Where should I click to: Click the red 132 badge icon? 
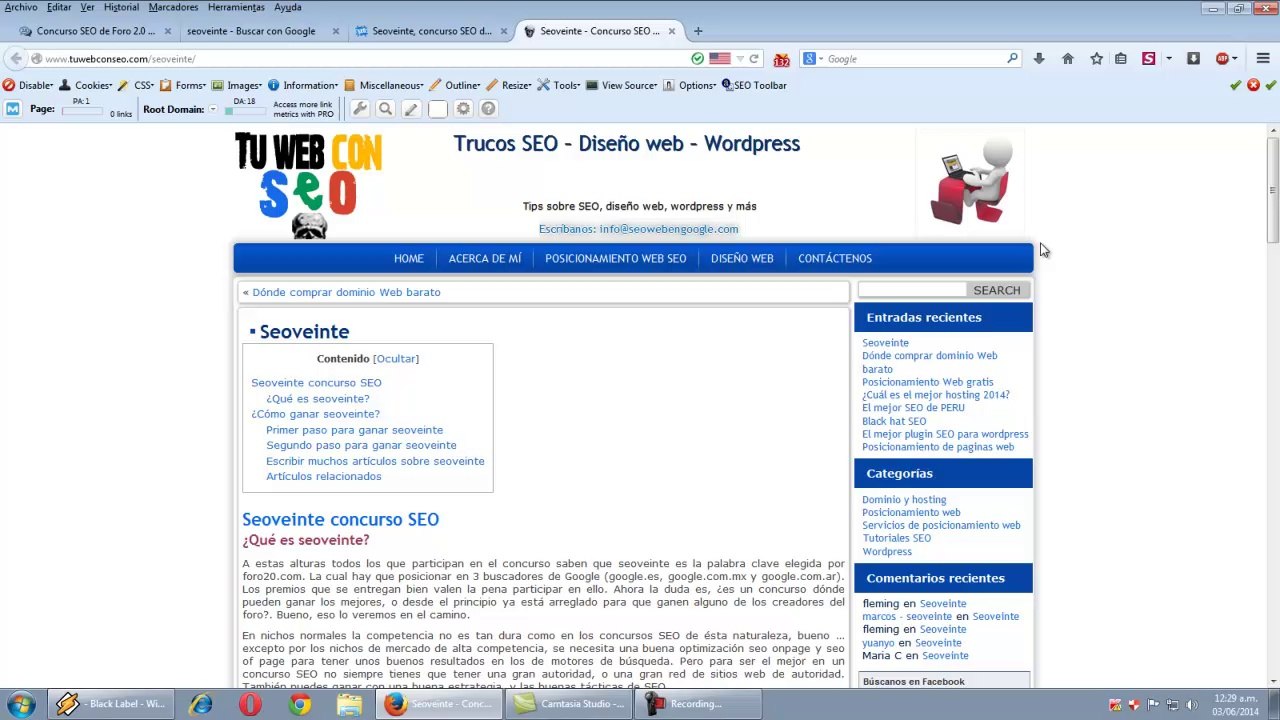782,60
